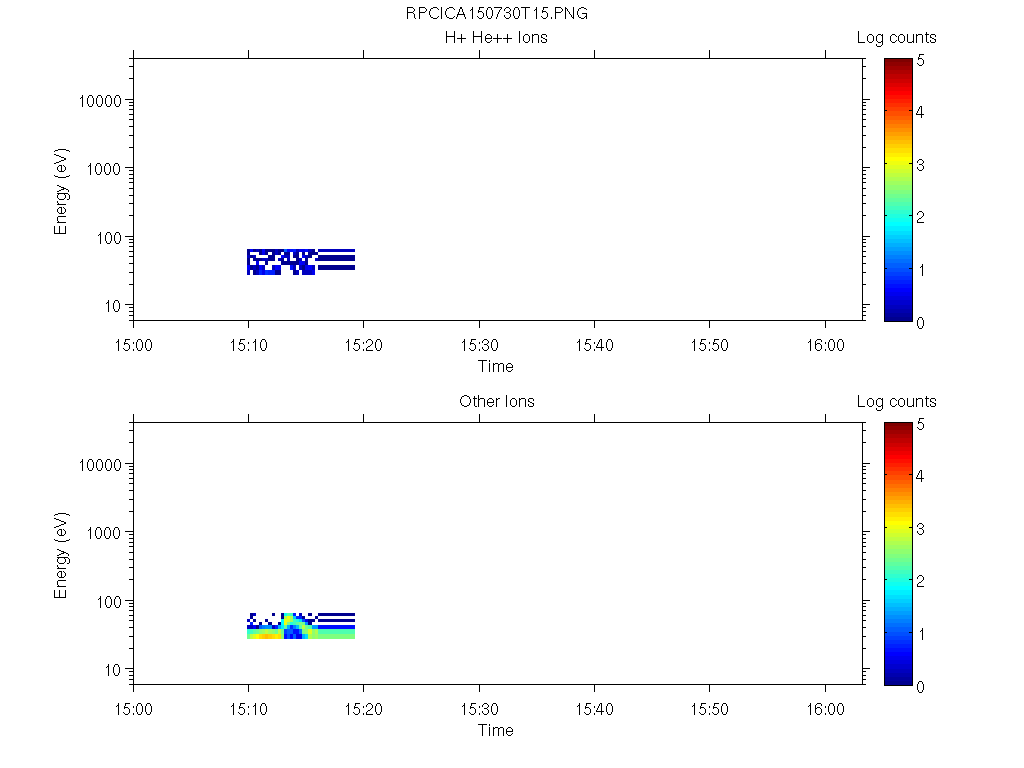
Task: Click the color bar value 1 in the bottom panel
Action: (x=920, y=634)
